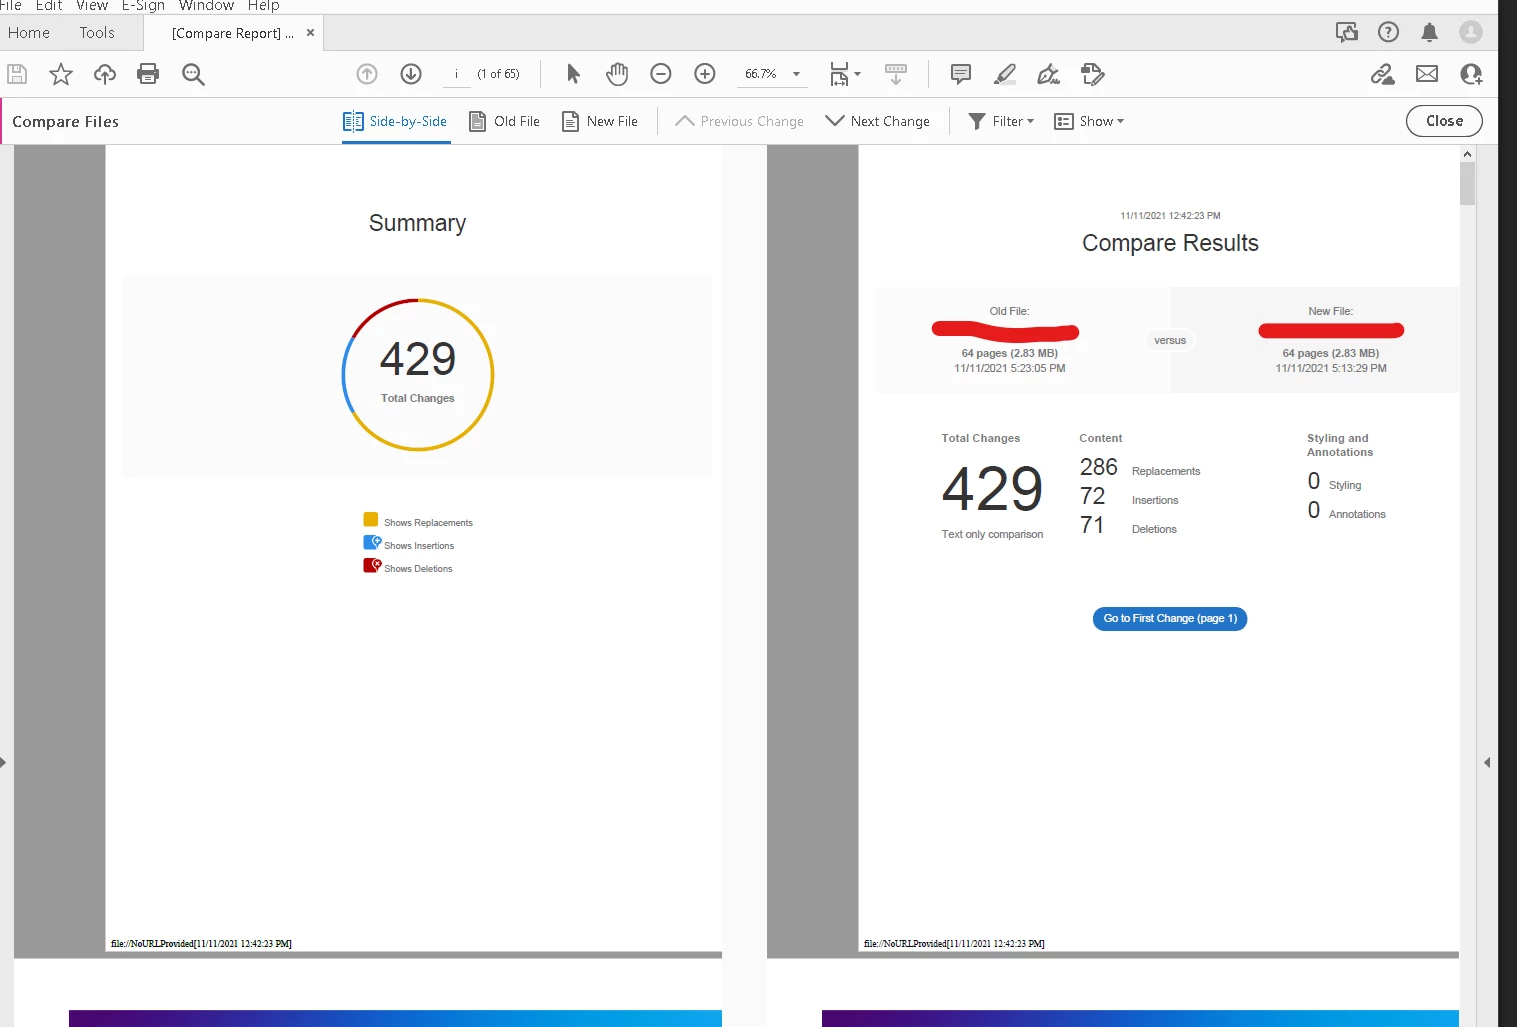
Task: Expand the left side panel arrow
Action: [4, 762]
